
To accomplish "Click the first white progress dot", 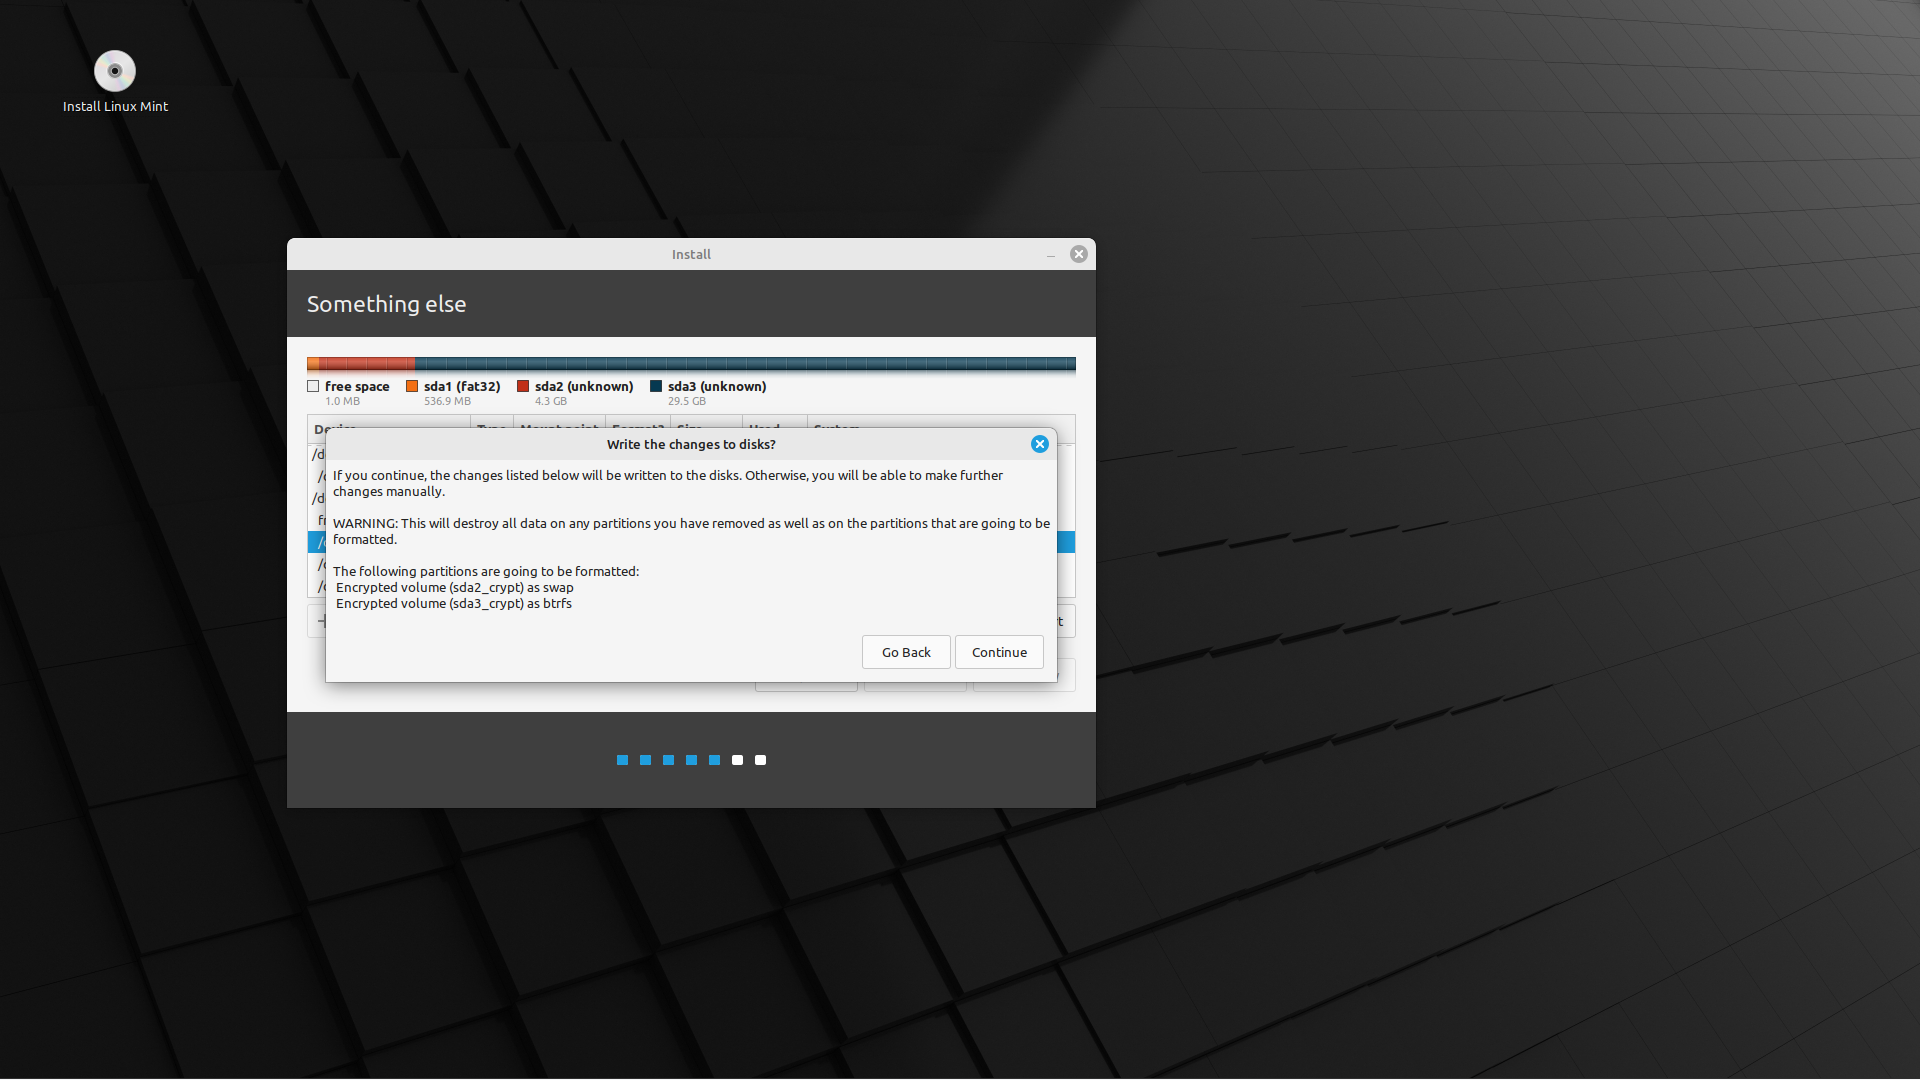I will coord(737,760).
